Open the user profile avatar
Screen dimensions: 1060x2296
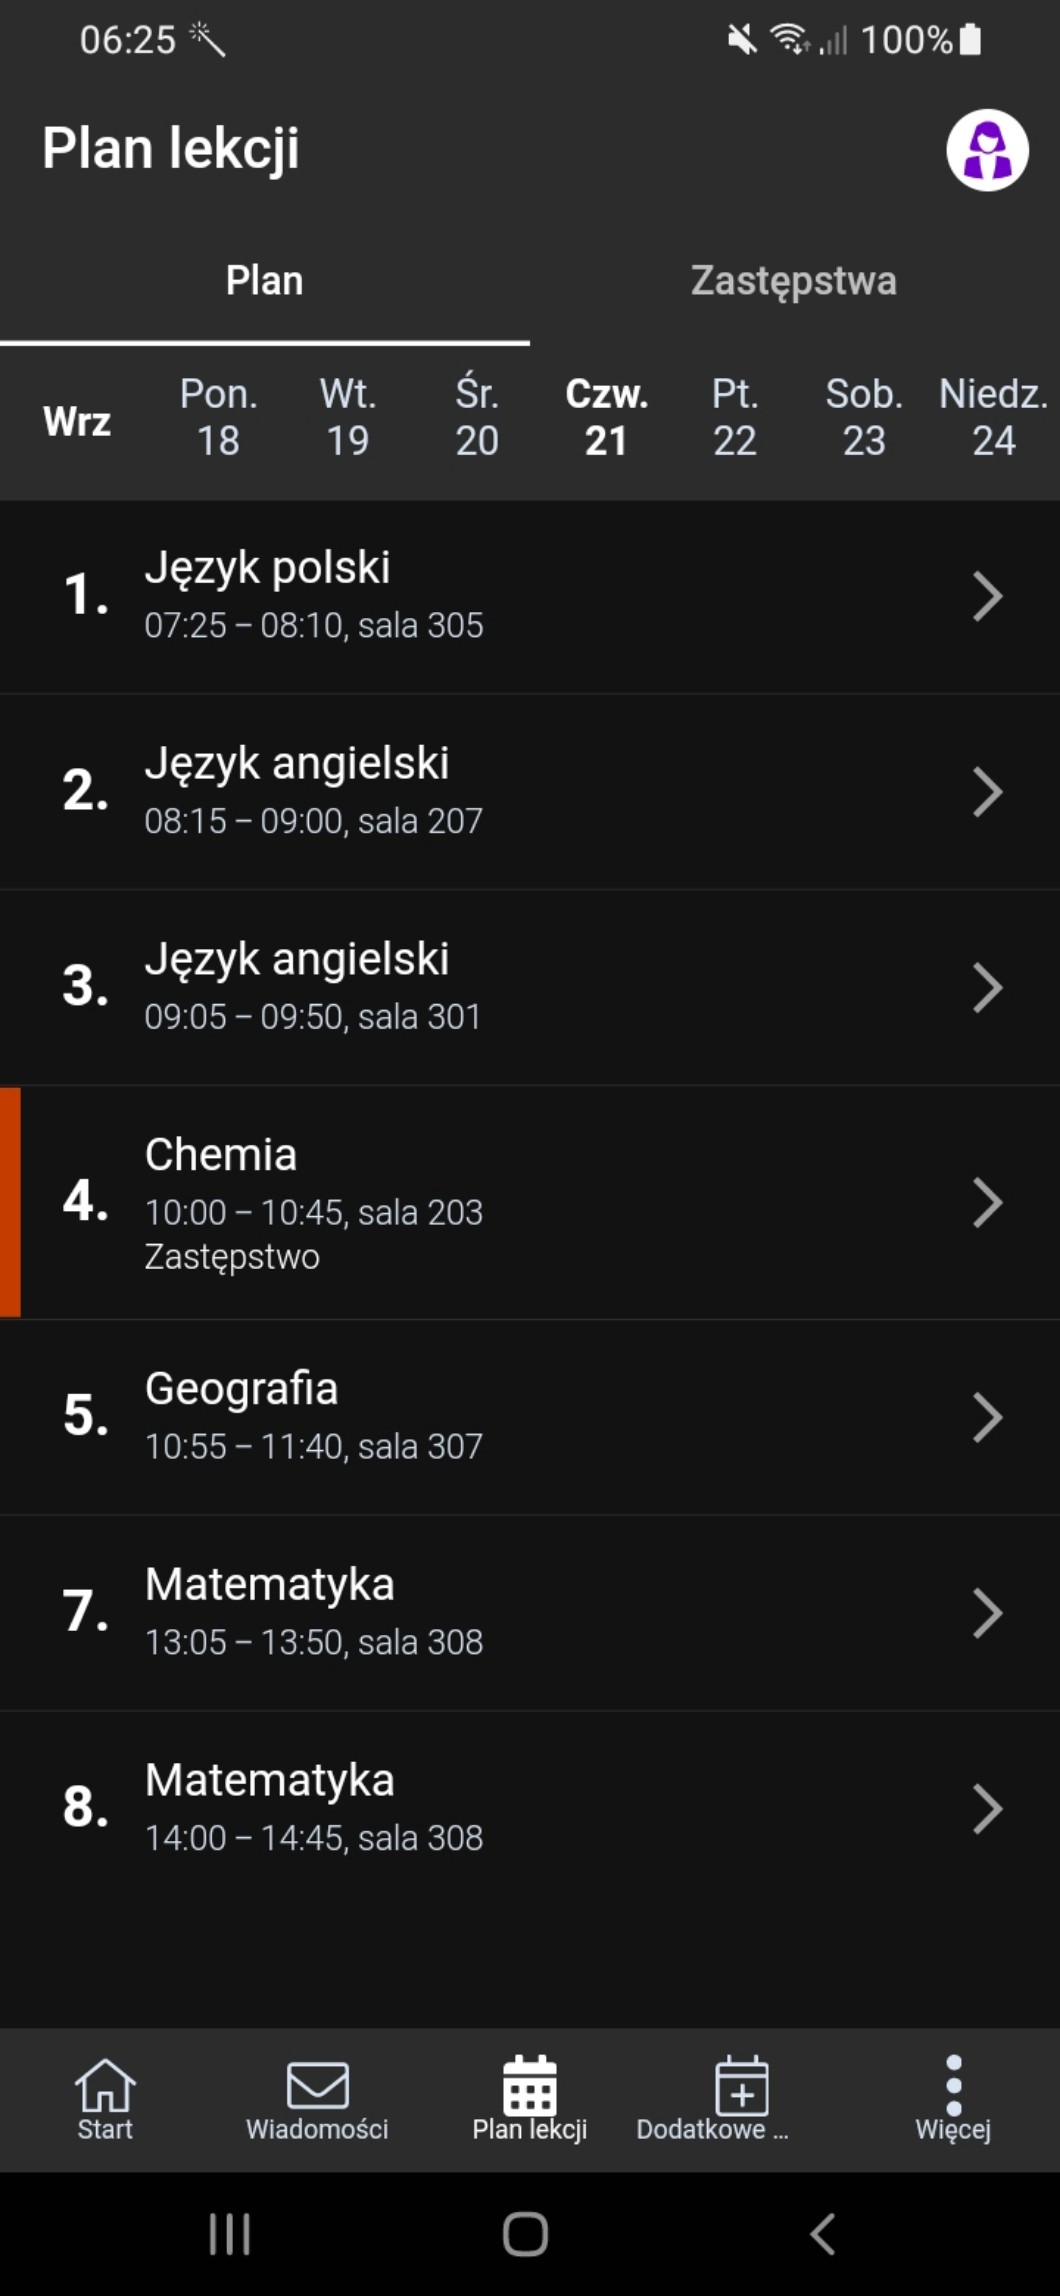987,150
